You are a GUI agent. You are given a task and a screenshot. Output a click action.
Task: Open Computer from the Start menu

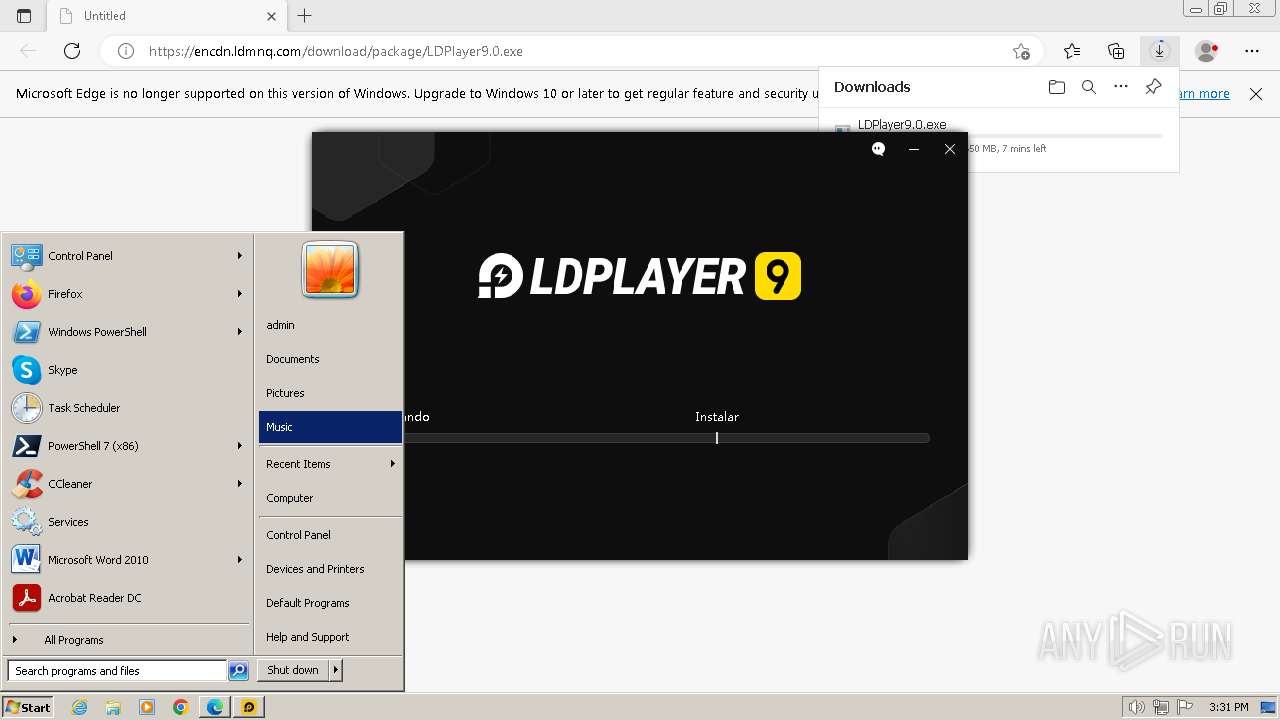(x=330, y=498)
